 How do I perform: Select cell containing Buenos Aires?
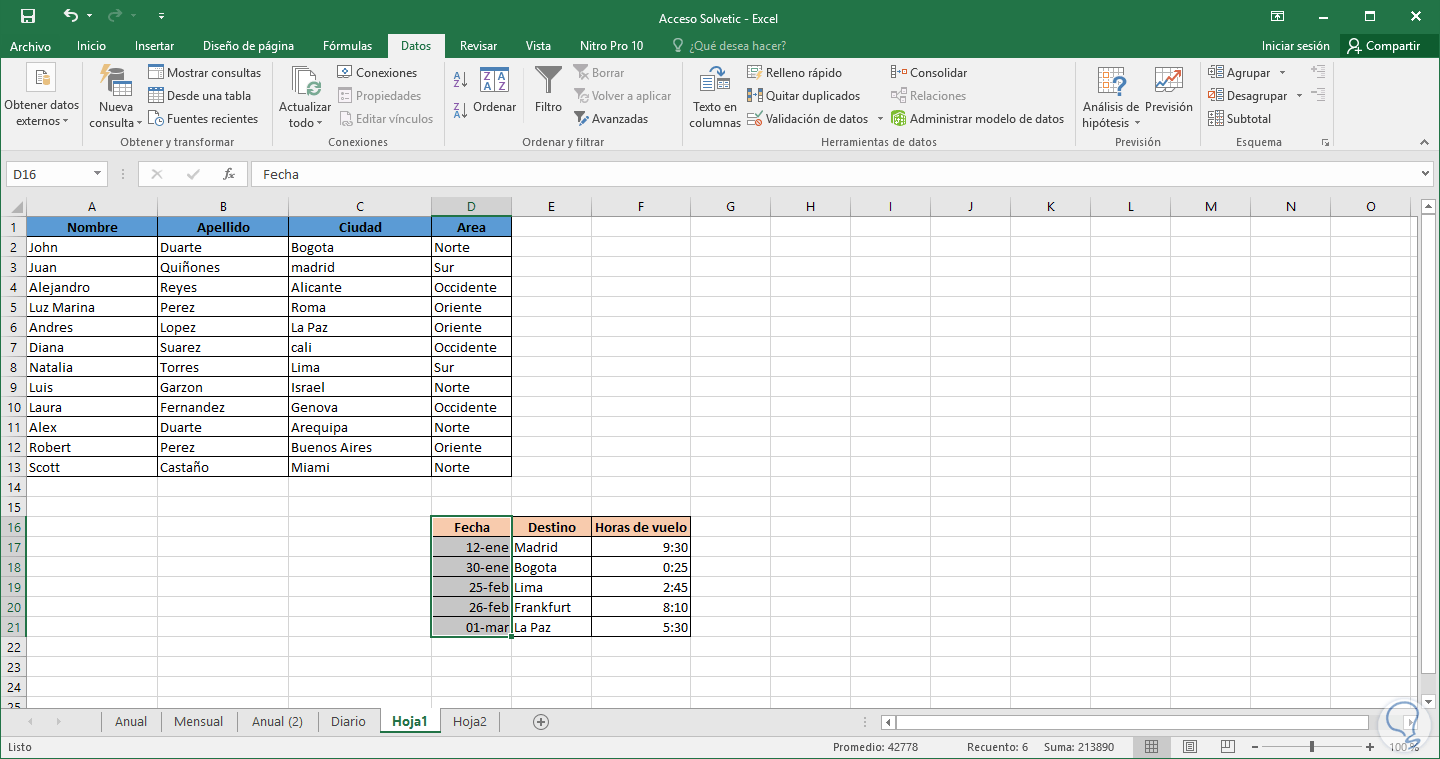[360, 447]
